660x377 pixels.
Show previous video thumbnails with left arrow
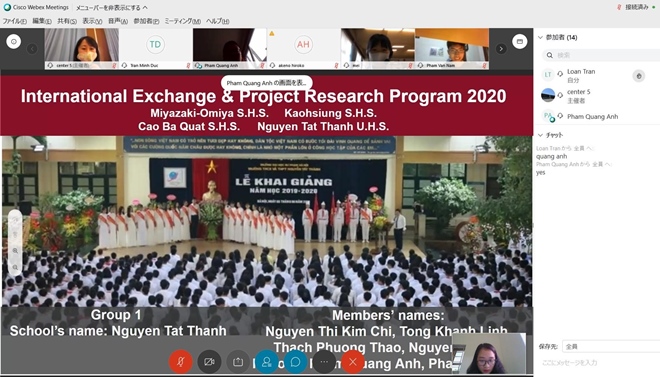[x=32, y=49]
